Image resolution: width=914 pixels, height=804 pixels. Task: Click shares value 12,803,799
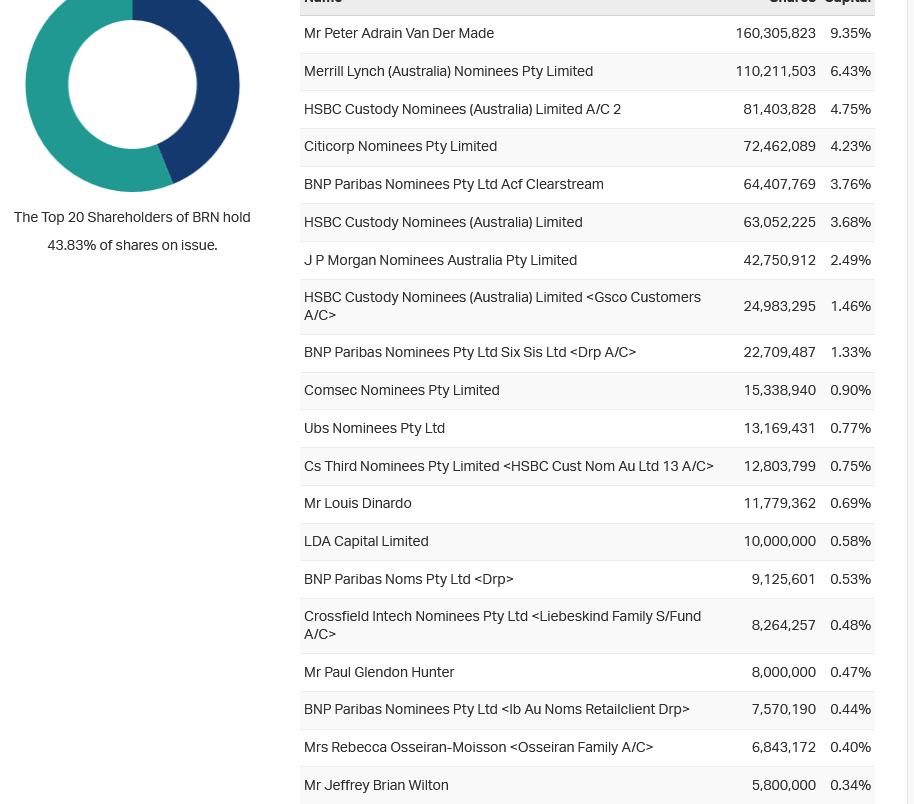pos(779,466)
